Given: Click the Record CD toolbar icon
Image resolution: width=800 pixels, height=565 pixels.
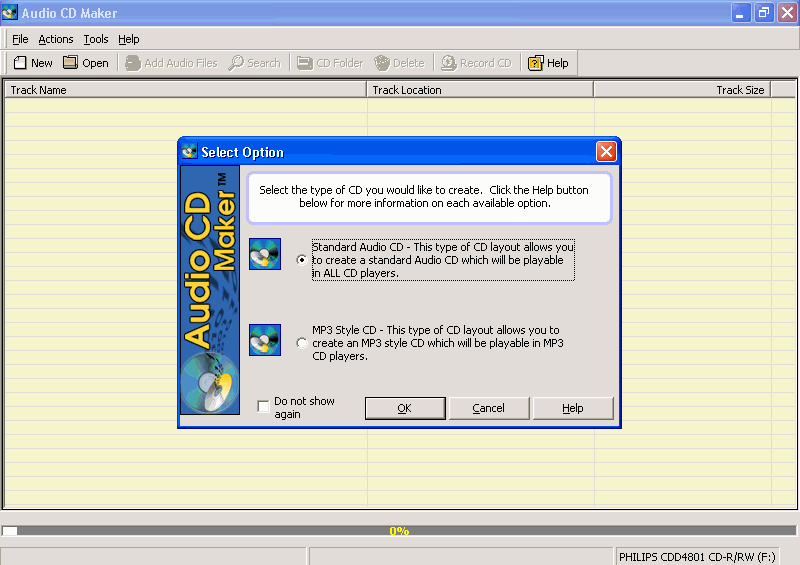Looking at the screenshot, I should pyautogui.click(x=448, y=63).
